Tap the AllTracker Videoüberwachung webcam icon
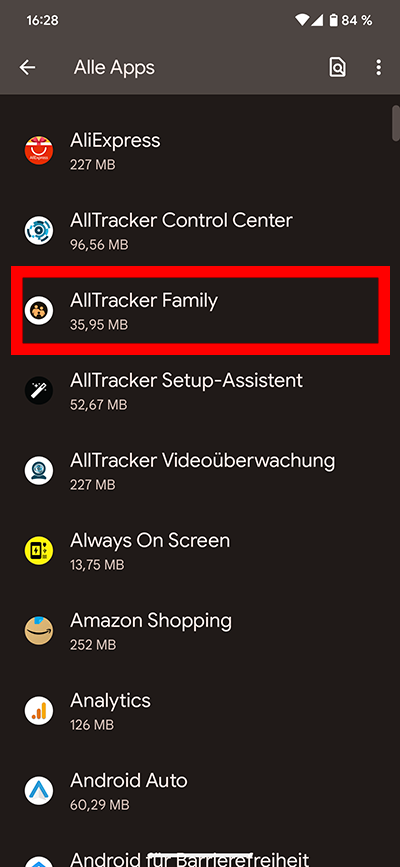 point(39,471)
